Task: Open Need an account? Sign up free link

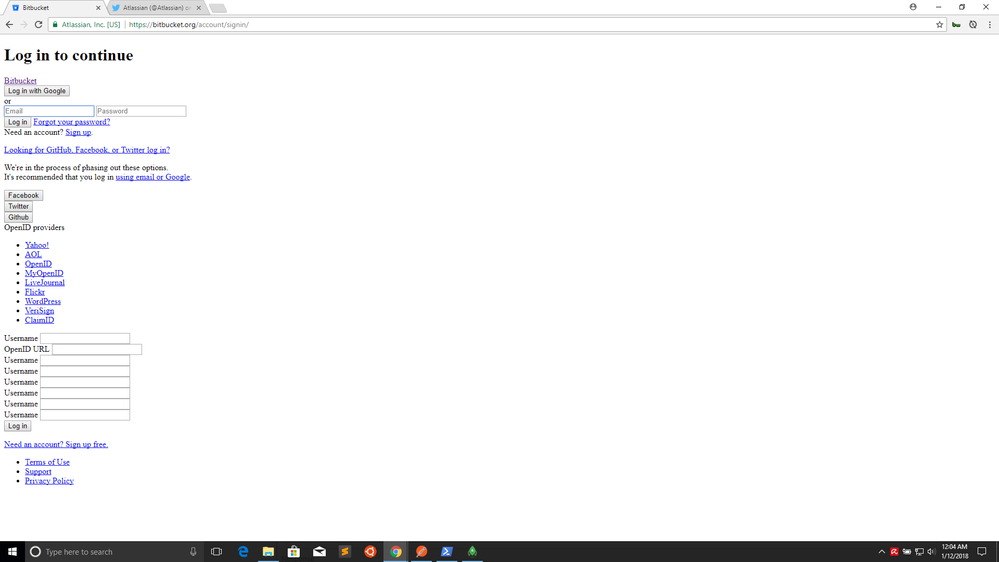Action: point(56,444)
